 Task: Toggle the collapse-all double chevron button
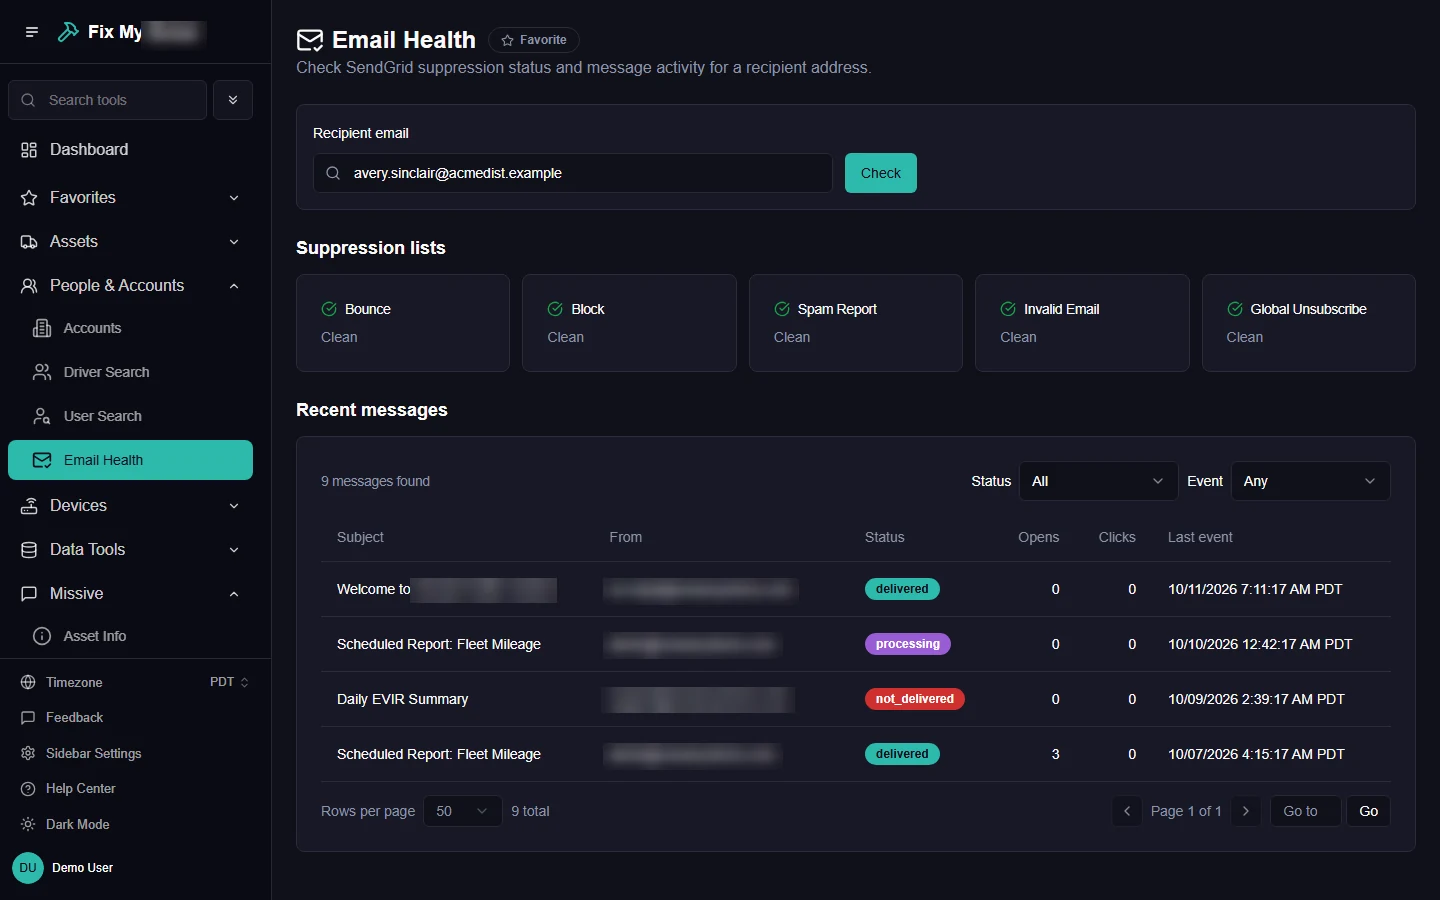coord(233,100)
